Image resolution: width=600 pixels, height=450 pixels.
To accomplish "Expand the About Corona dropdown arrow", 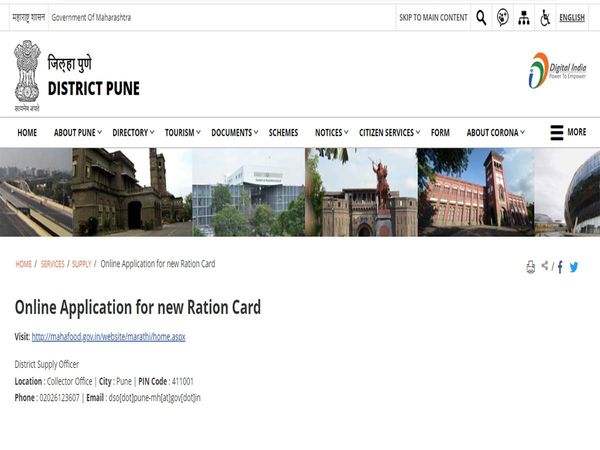I will [x=522, y=132].
